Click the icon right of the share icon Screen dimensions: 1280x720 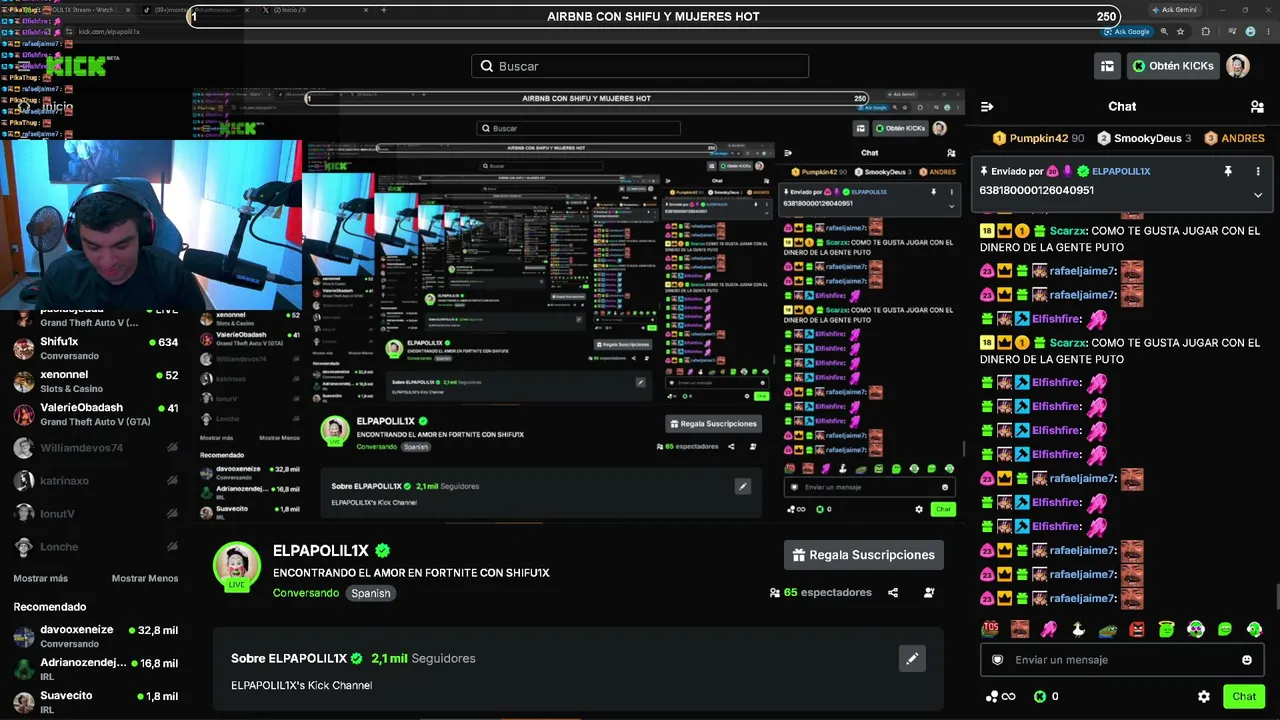(929, 593)
